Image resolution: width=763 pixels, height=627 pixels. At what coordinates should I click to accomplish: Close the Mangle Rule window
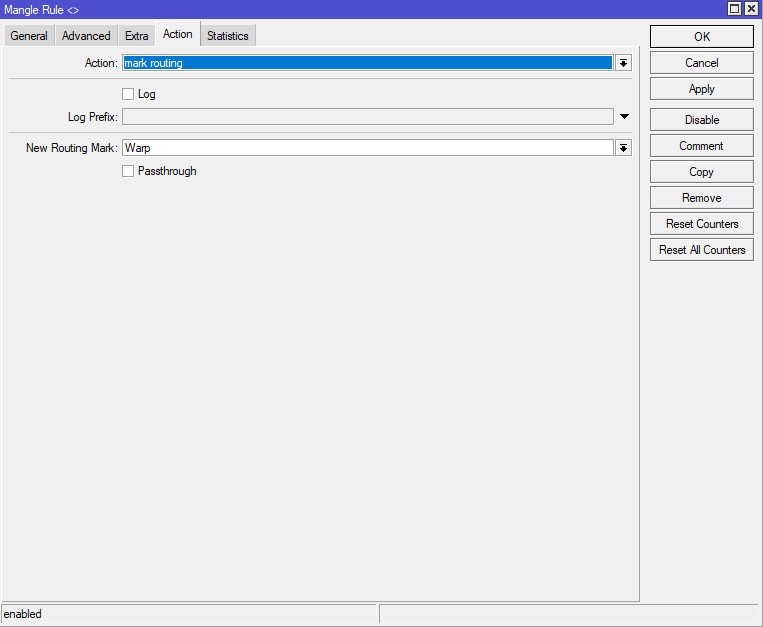point(751,9)
